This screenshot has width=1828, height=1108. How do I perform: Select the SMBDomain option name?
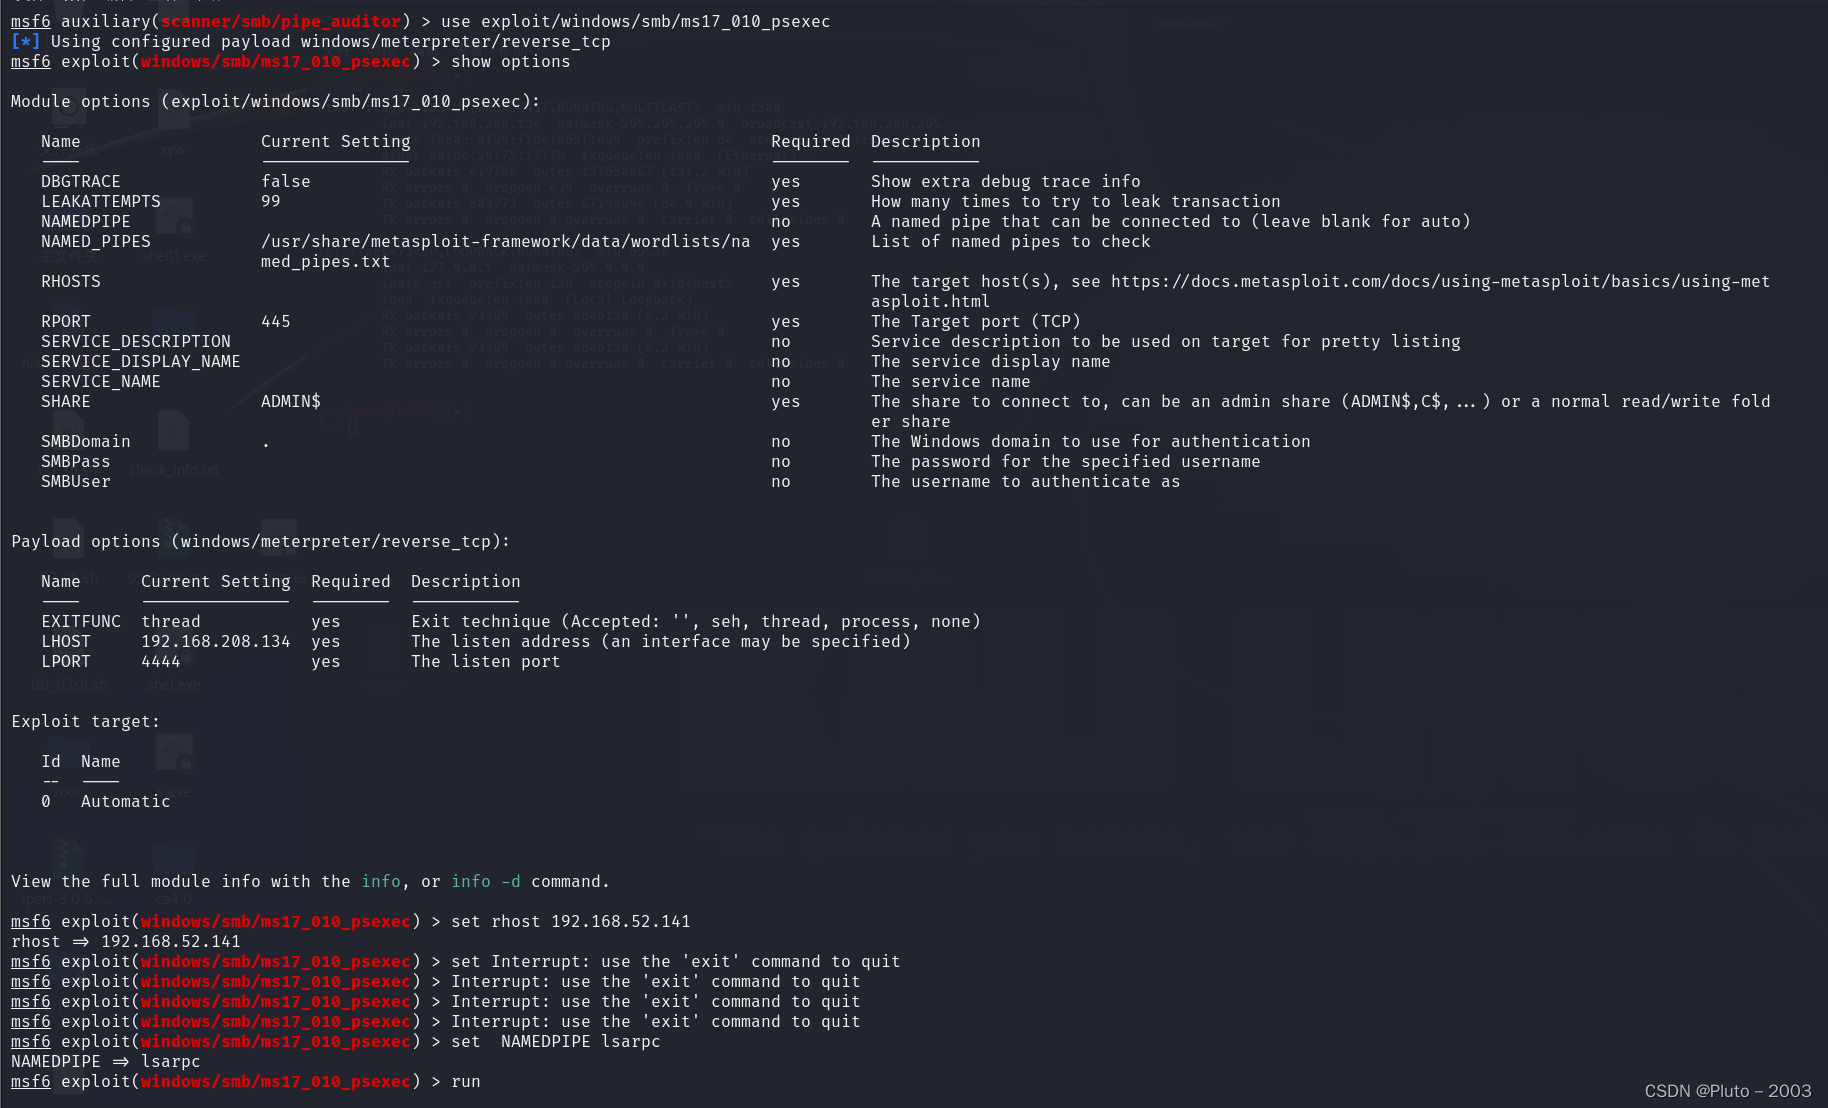tap(86, 442)
